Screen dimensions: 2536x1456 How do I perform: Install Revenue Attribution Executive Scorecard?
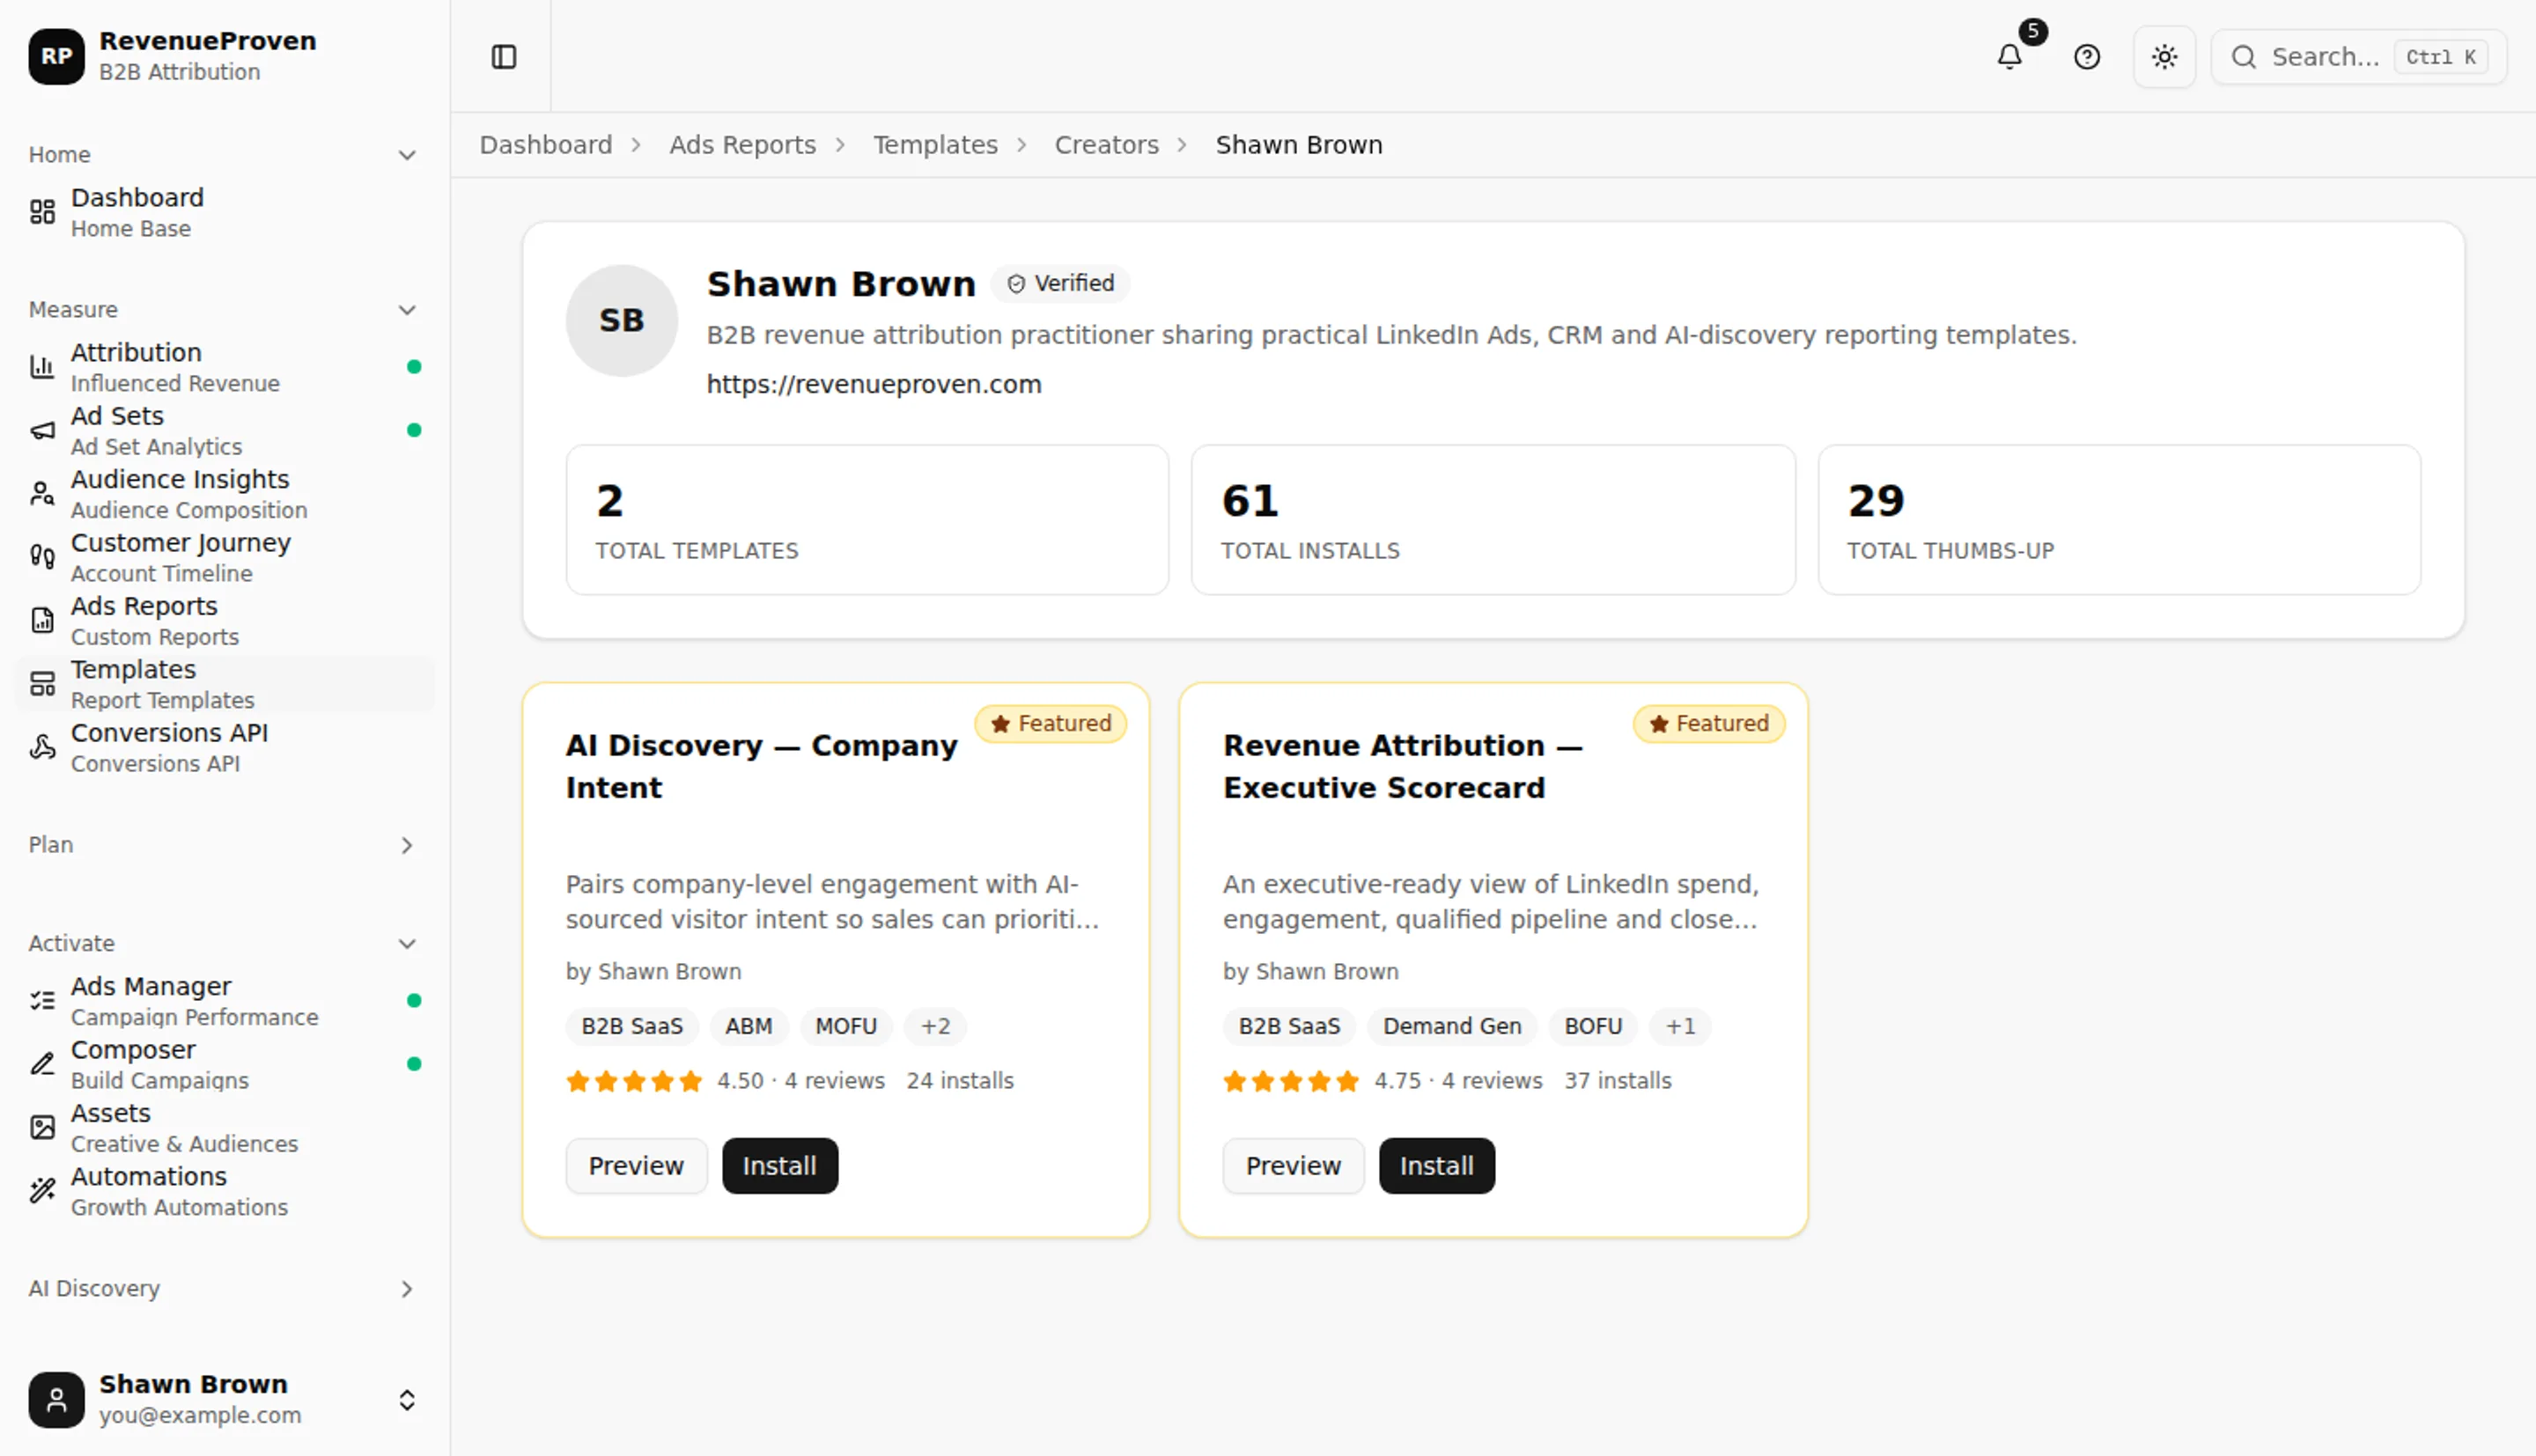click(1437, 1166)
